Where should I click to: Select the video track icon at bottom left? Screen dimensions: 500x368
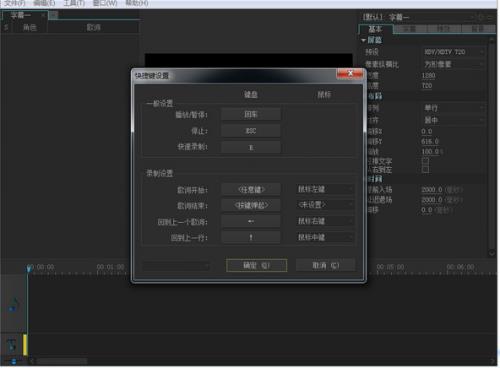(12, 345)
